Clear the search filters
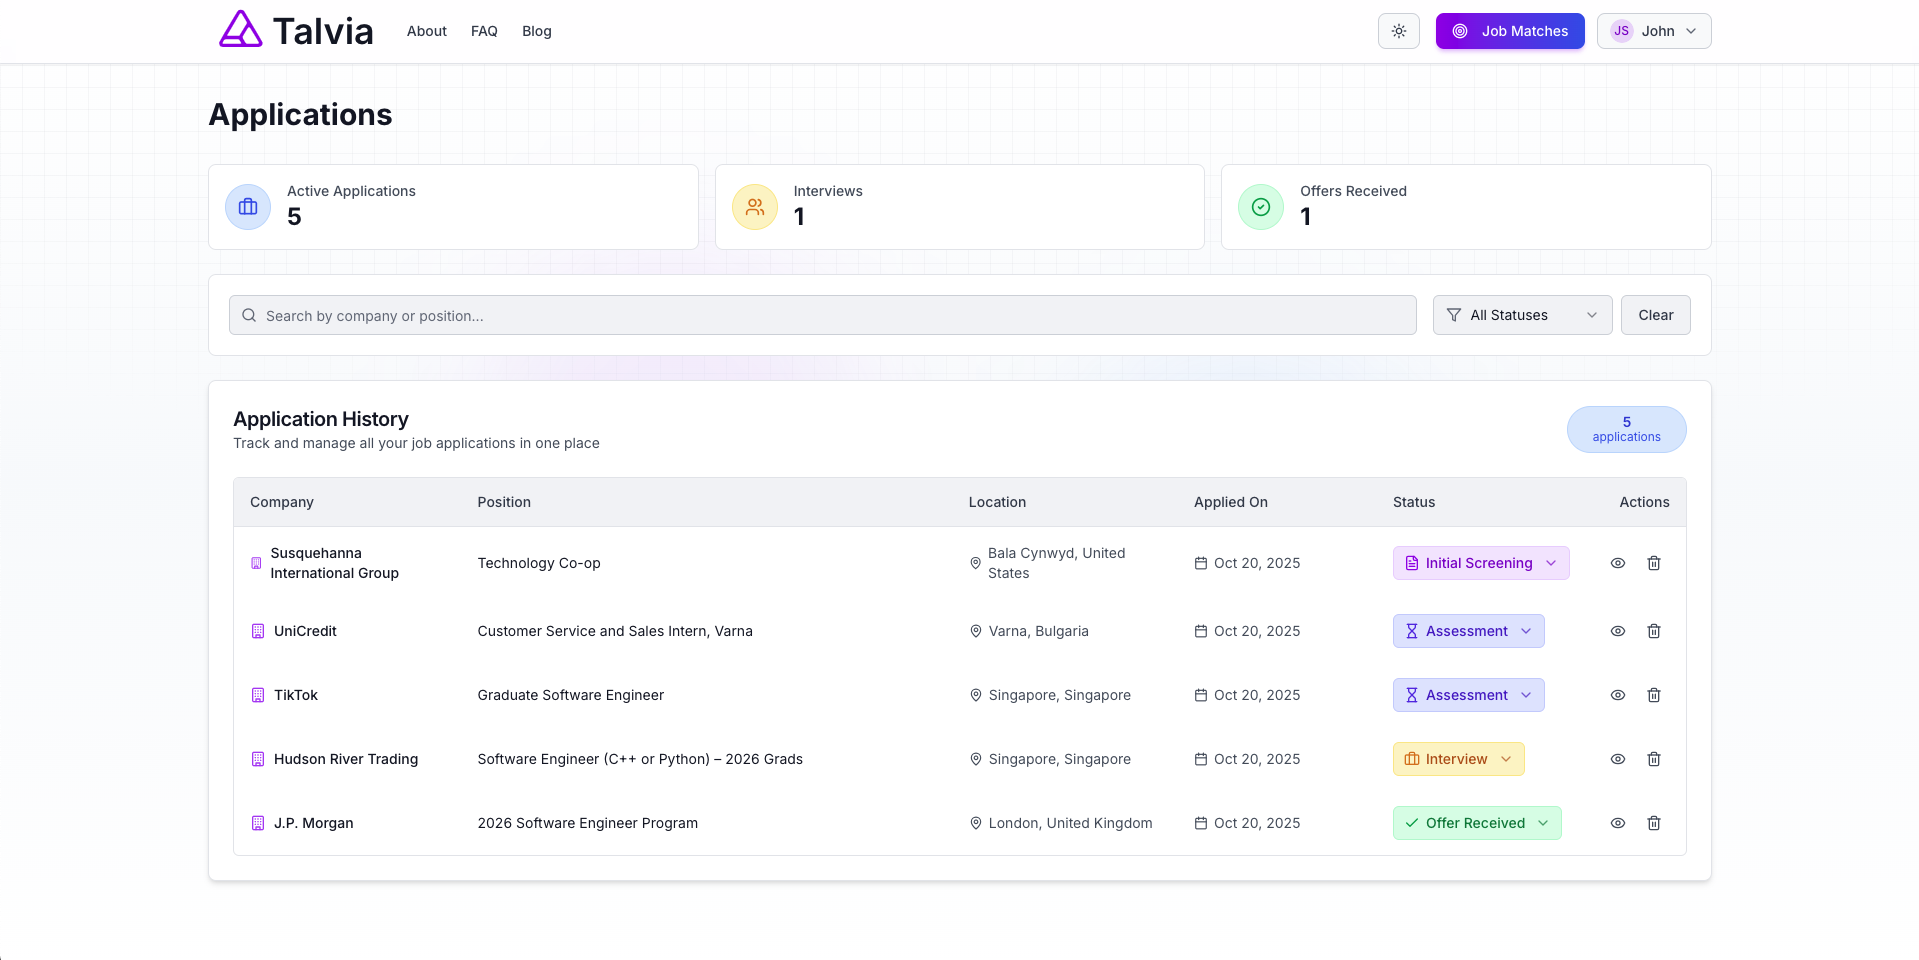 click(1656, 315)
